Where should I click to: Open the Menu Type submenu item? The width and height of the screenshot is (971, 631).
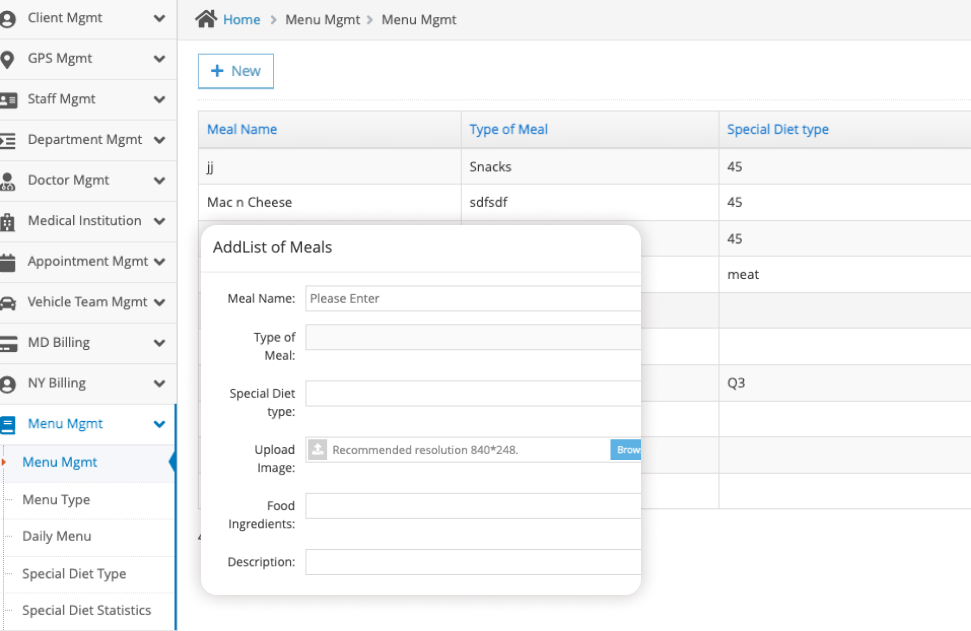[x=56, y=500]
